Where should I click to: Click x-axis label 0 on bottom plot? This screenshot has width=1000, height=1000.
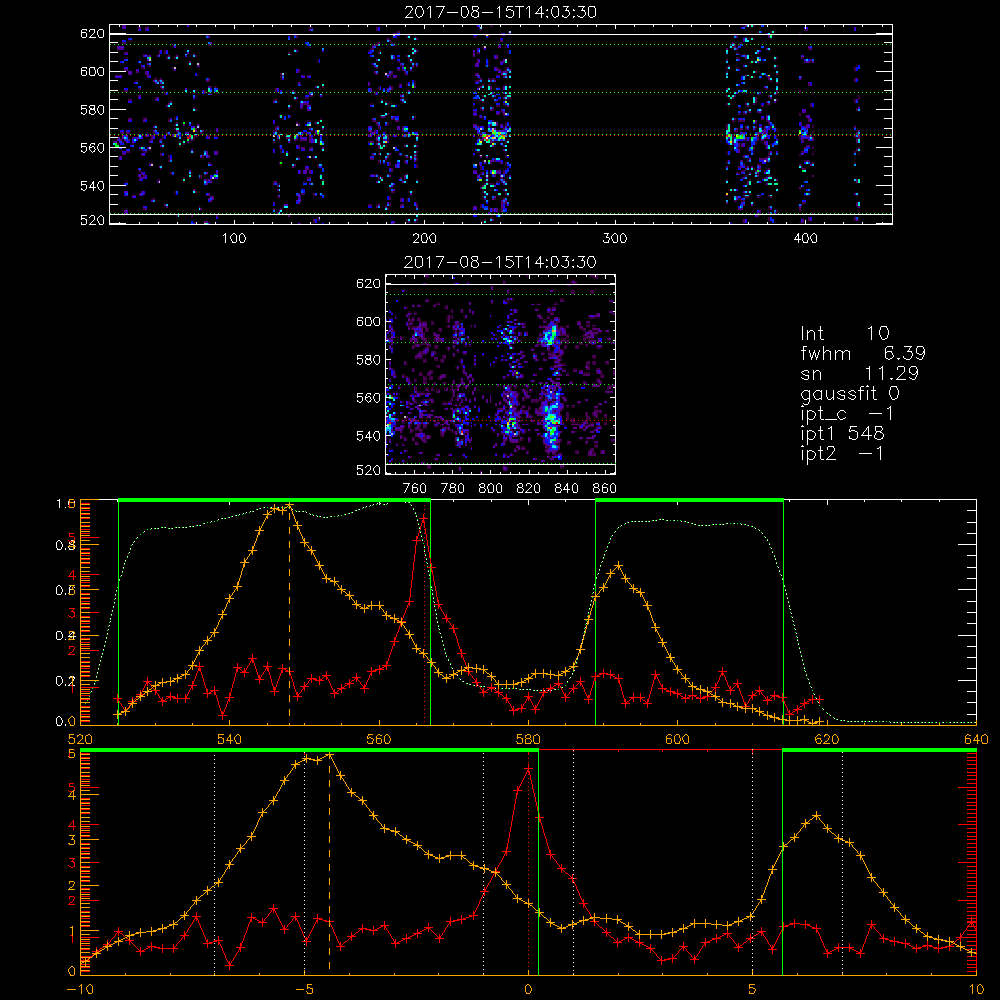528,989
